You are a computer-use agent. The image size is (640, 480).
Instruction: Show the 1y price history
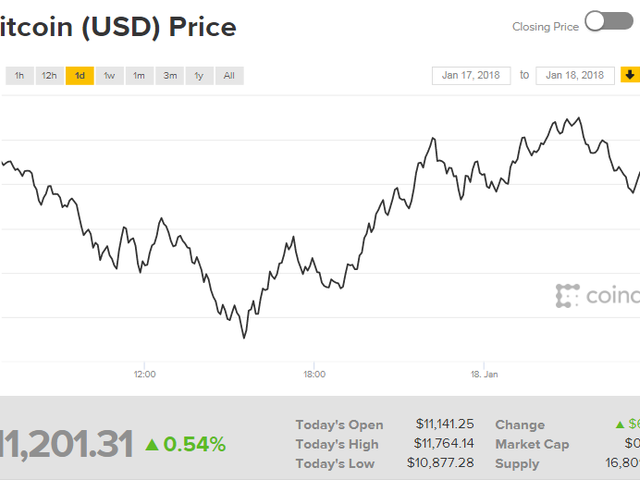200,76
